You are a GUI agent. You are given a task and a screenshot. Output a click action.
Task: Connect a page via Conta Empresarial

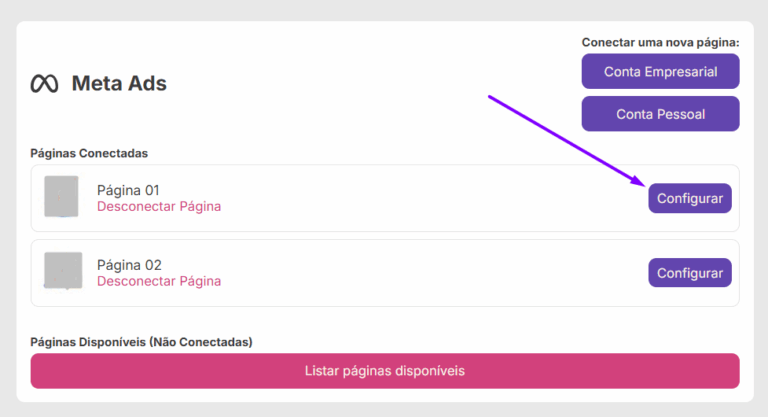(x=660, y=72)
